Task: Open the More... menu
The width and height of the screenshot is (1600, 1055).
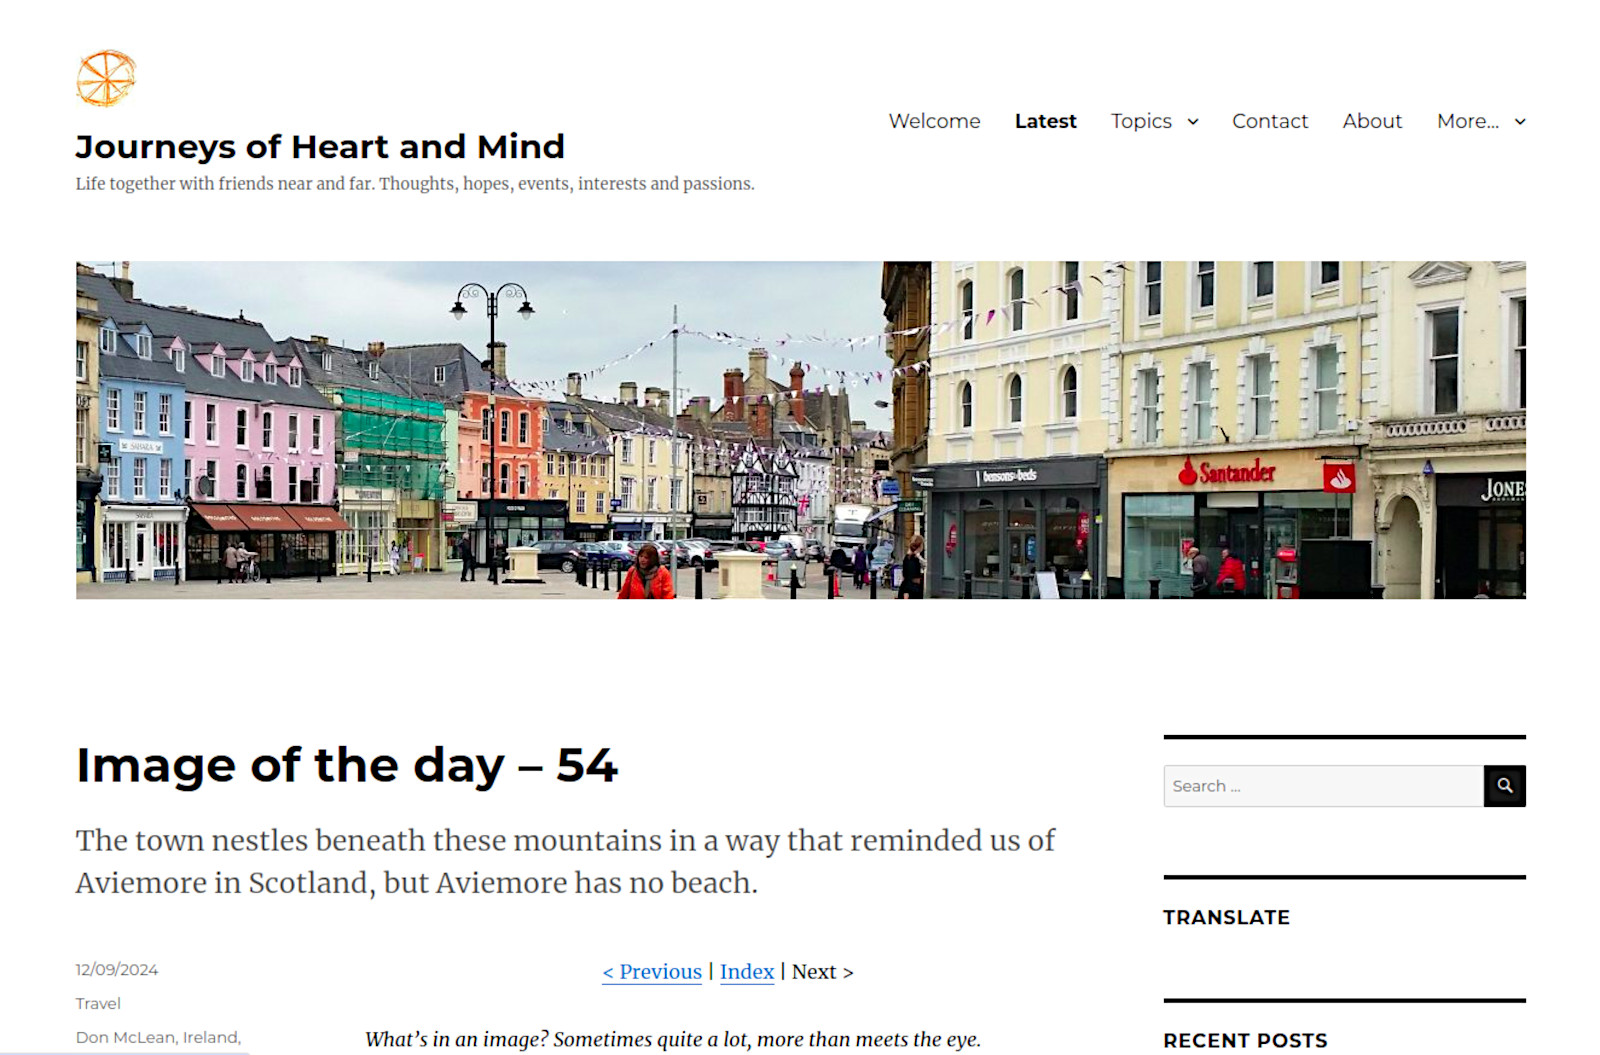Action: click(1468, 121)
